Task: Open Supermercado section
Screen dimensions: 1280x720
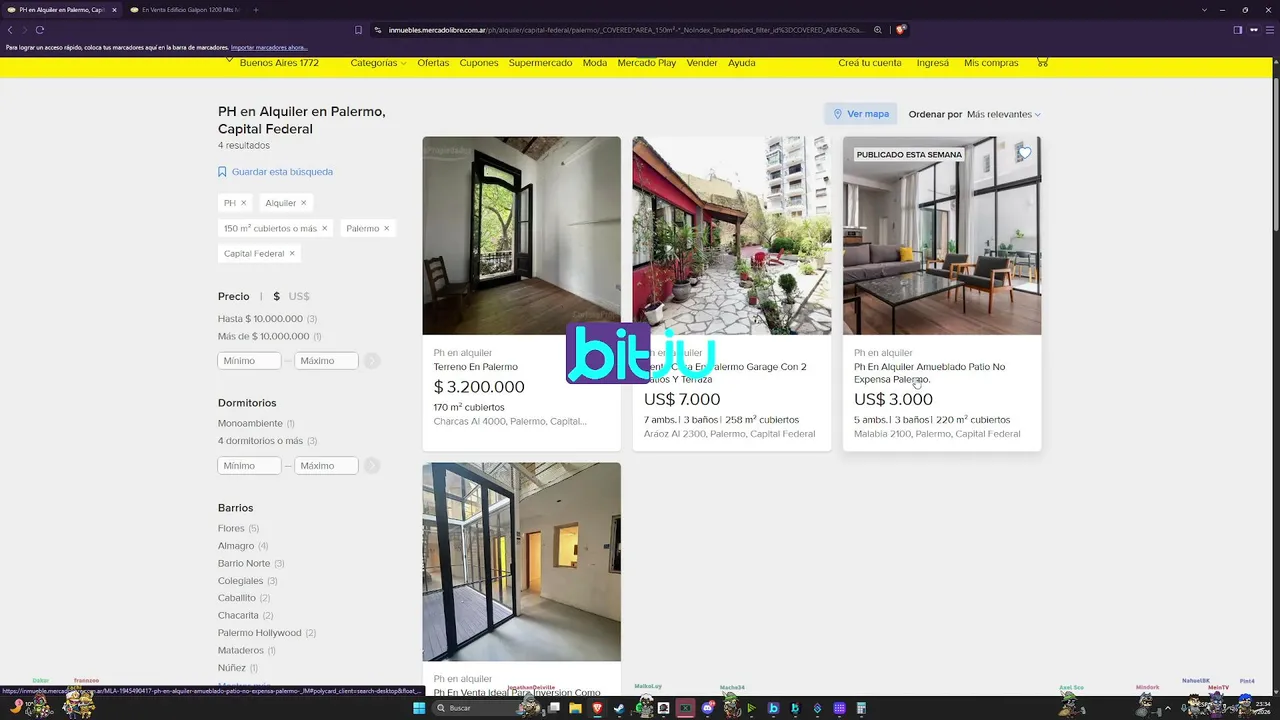Action: [540, 63]
